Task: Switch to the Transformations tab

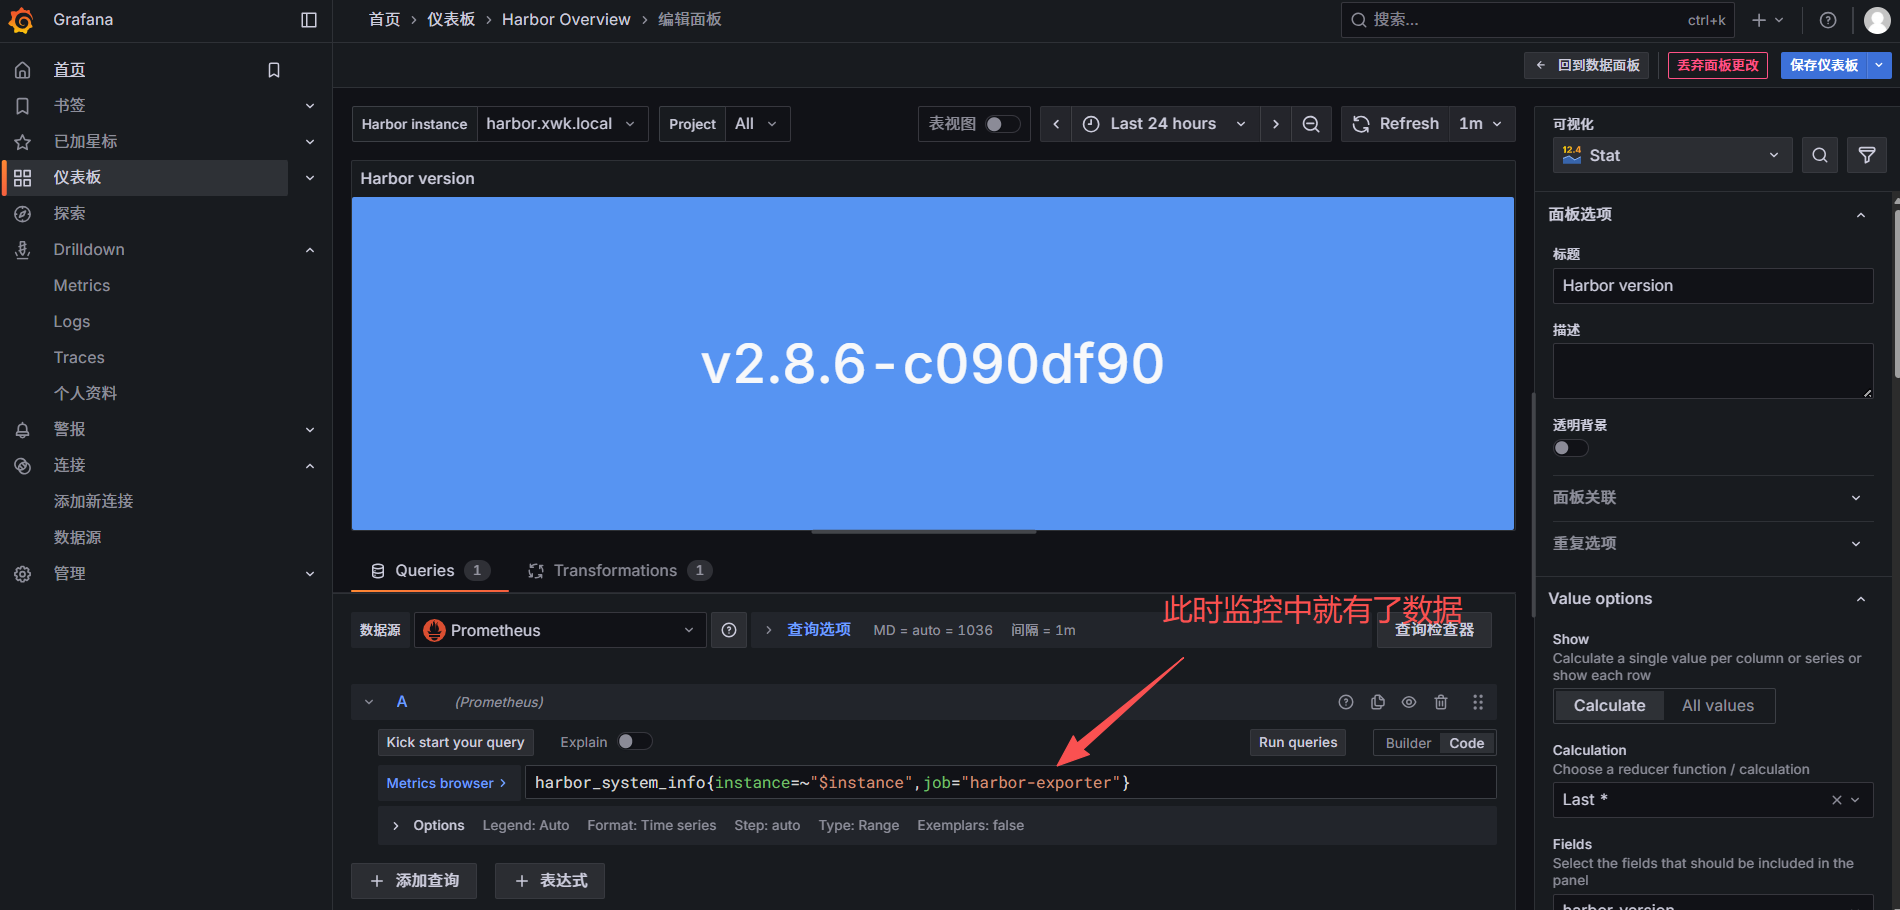Action: [620, 571]
